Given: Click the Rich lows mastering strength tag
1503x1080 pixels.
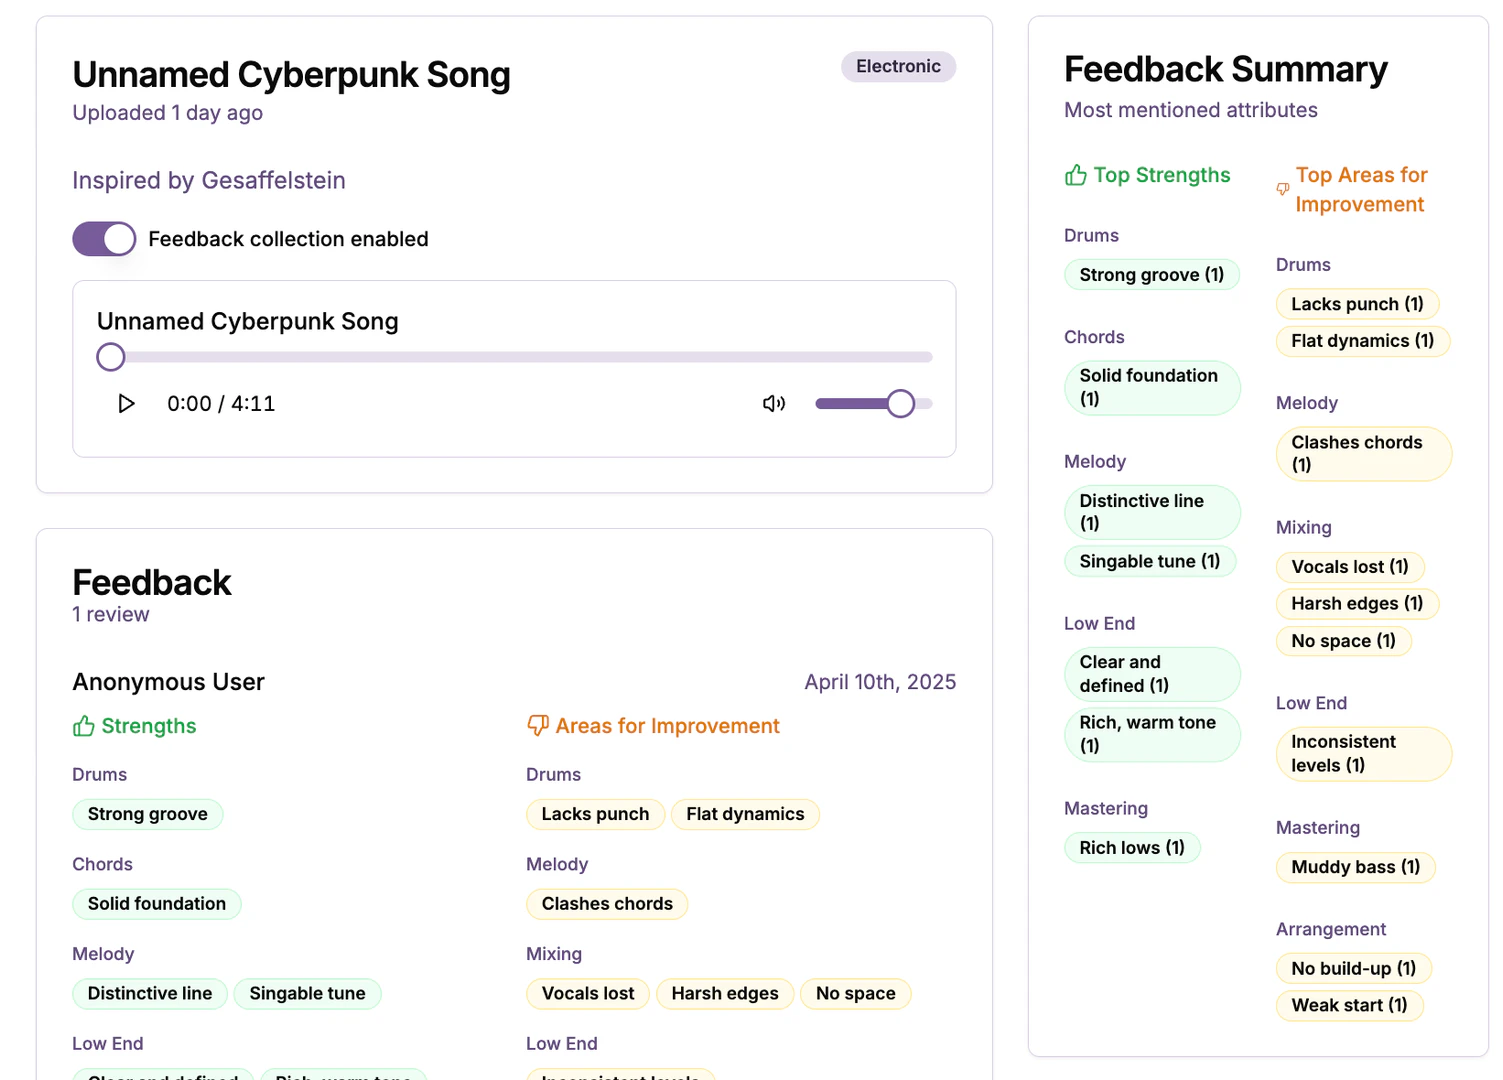Looking at the screenshot, I should [x=1131, y=847].
